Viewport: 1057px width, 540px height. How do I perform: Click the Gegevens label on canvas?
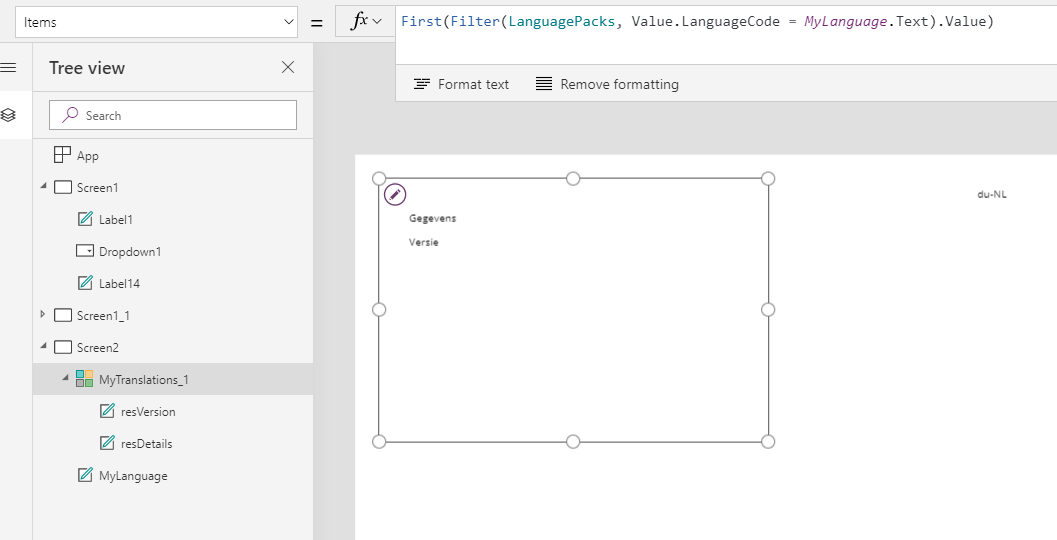click(x=432, y=218)
